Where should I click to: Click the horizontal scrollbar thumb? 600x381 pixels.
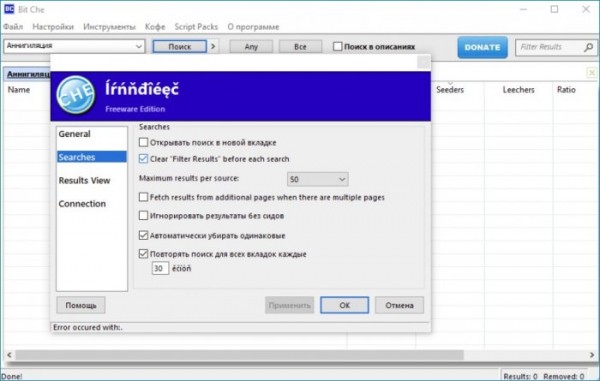pyautogui.click(x=239, y=355)
